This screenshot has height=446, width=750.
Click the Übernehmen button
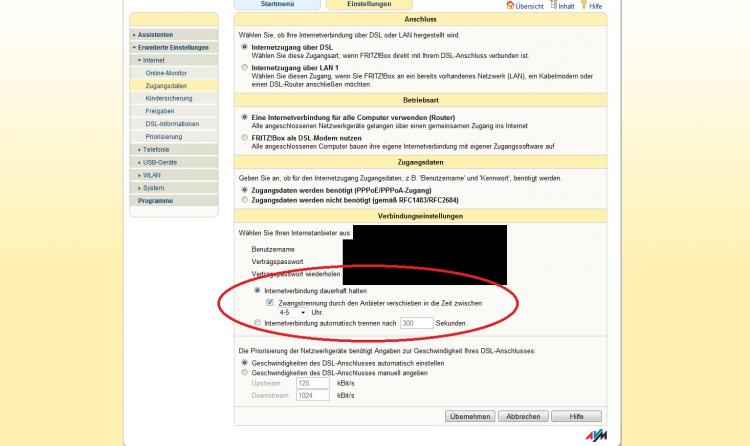click(x=470, y=415)
